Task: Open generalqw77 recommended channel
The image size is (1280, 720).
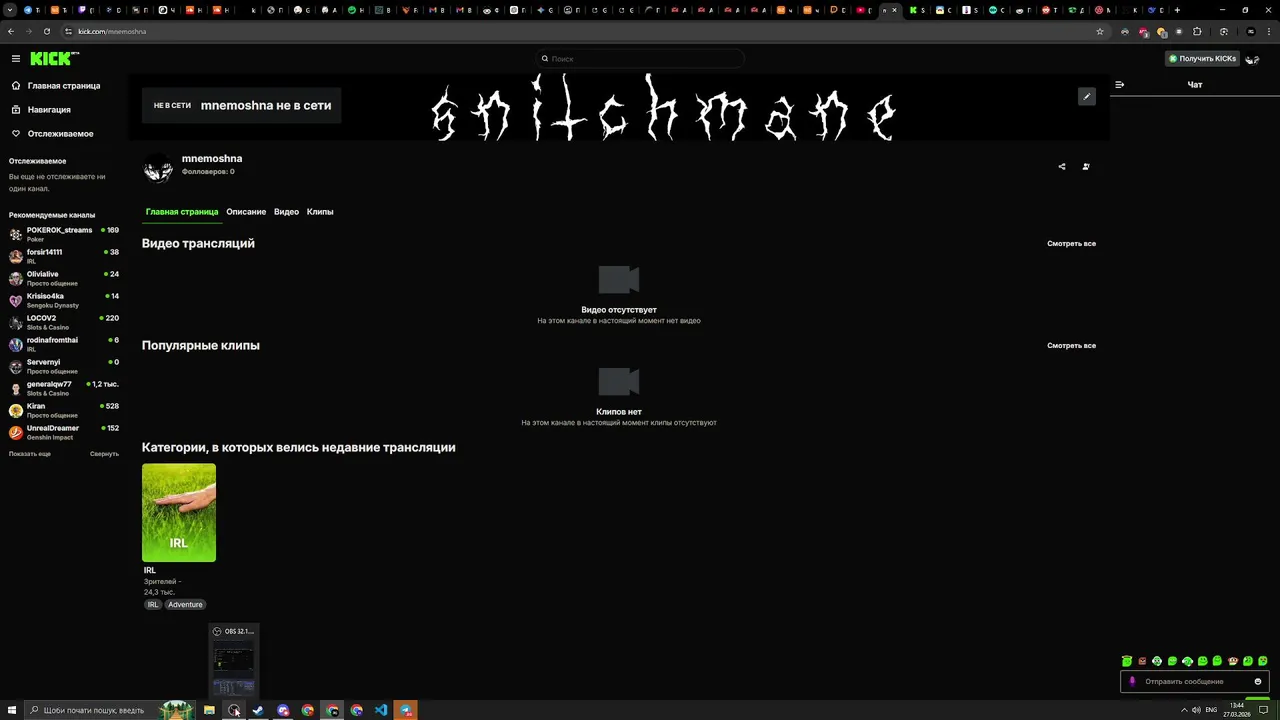Action: point(64,388)
